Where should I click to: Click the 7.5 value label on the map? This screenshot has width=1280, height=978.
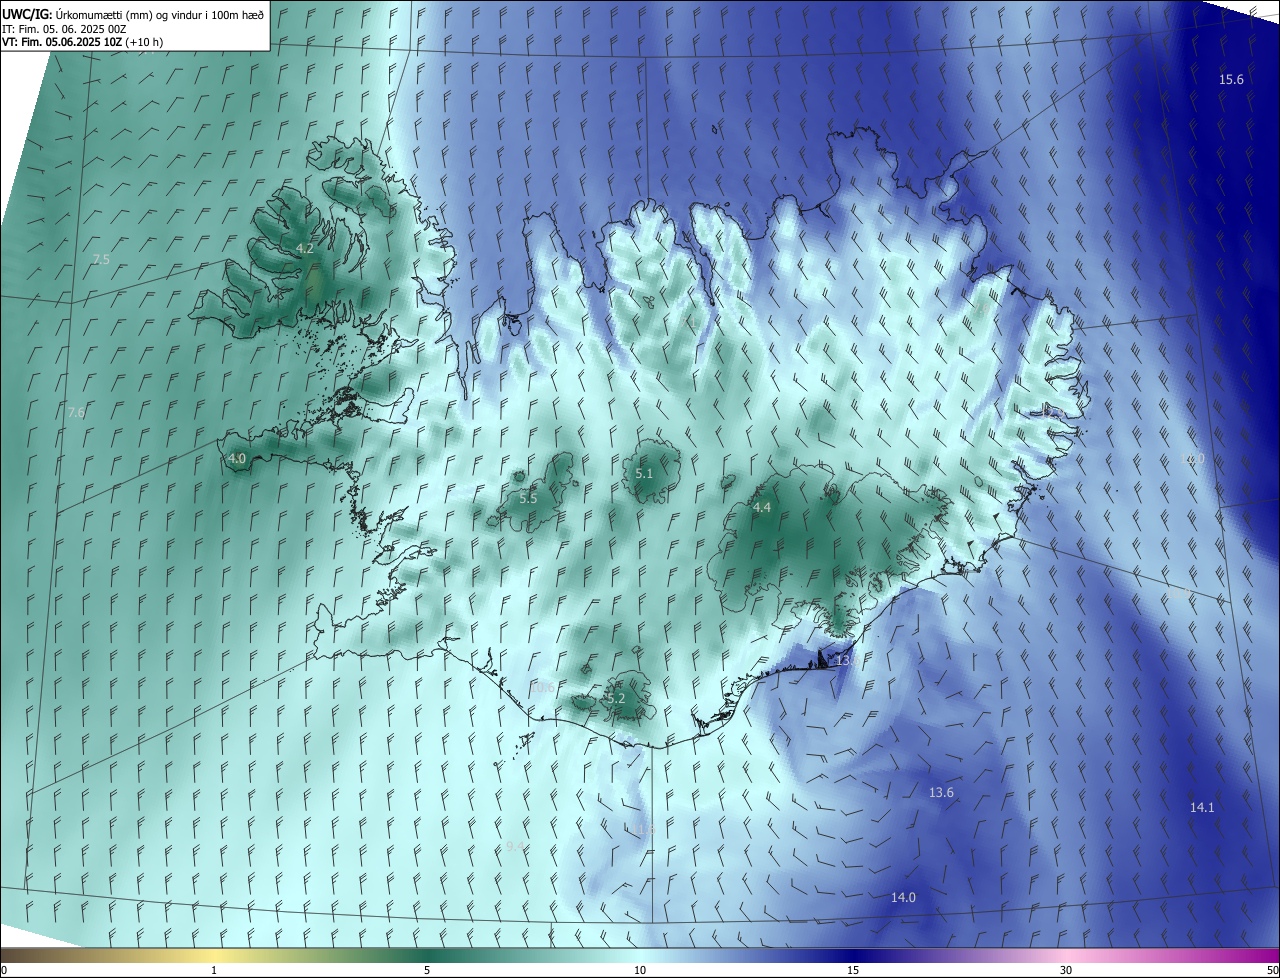[101, 259]
